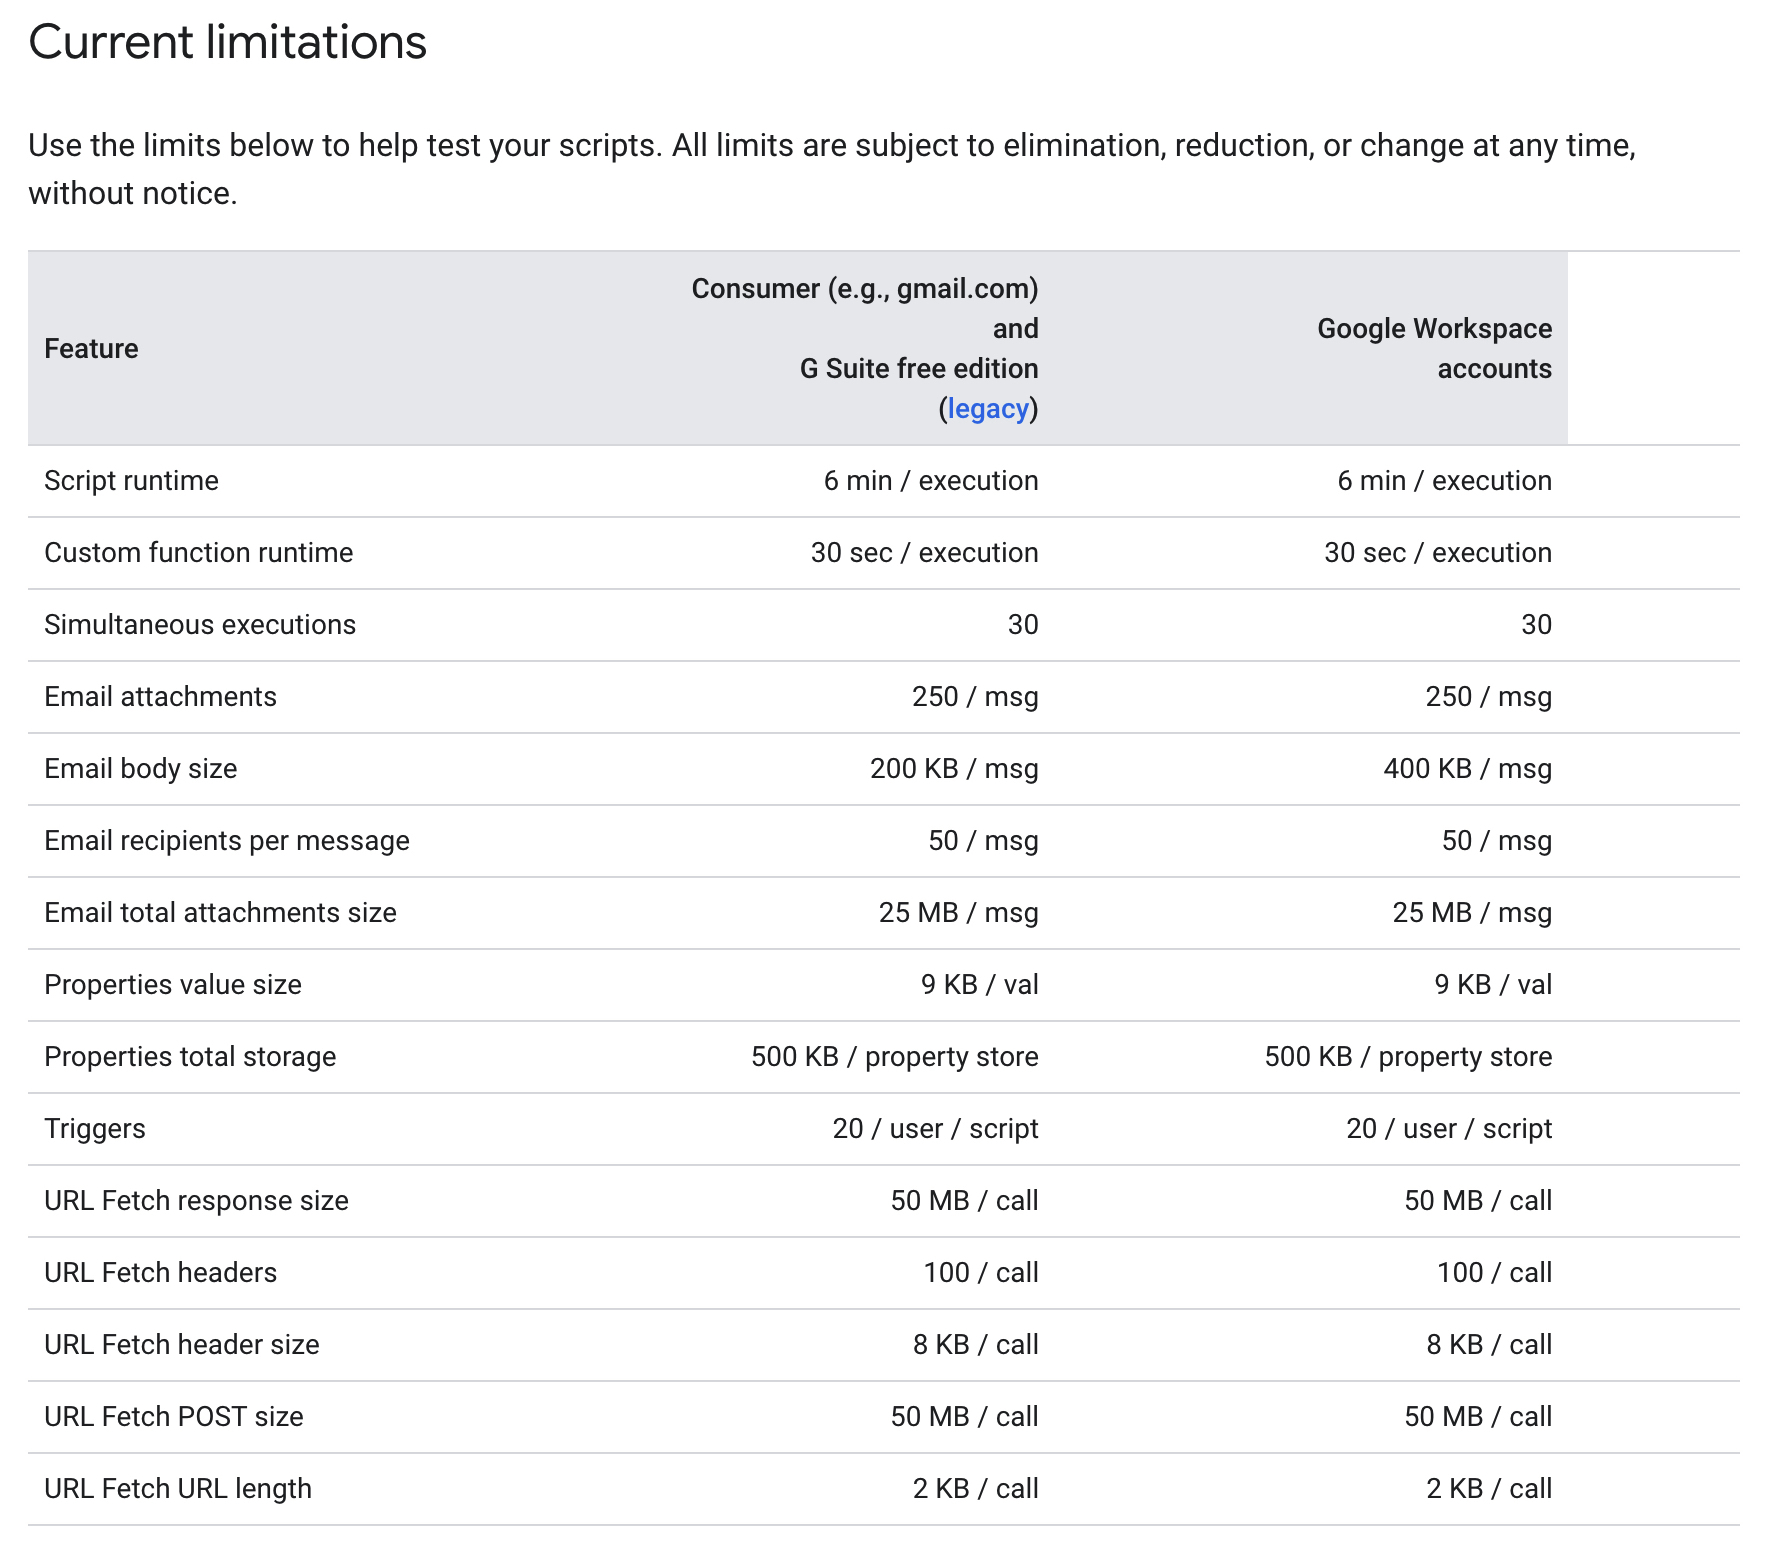Click the Triggers row label
Image resolution: width=1772 pixels, height=1550 pixels.
95,1129
